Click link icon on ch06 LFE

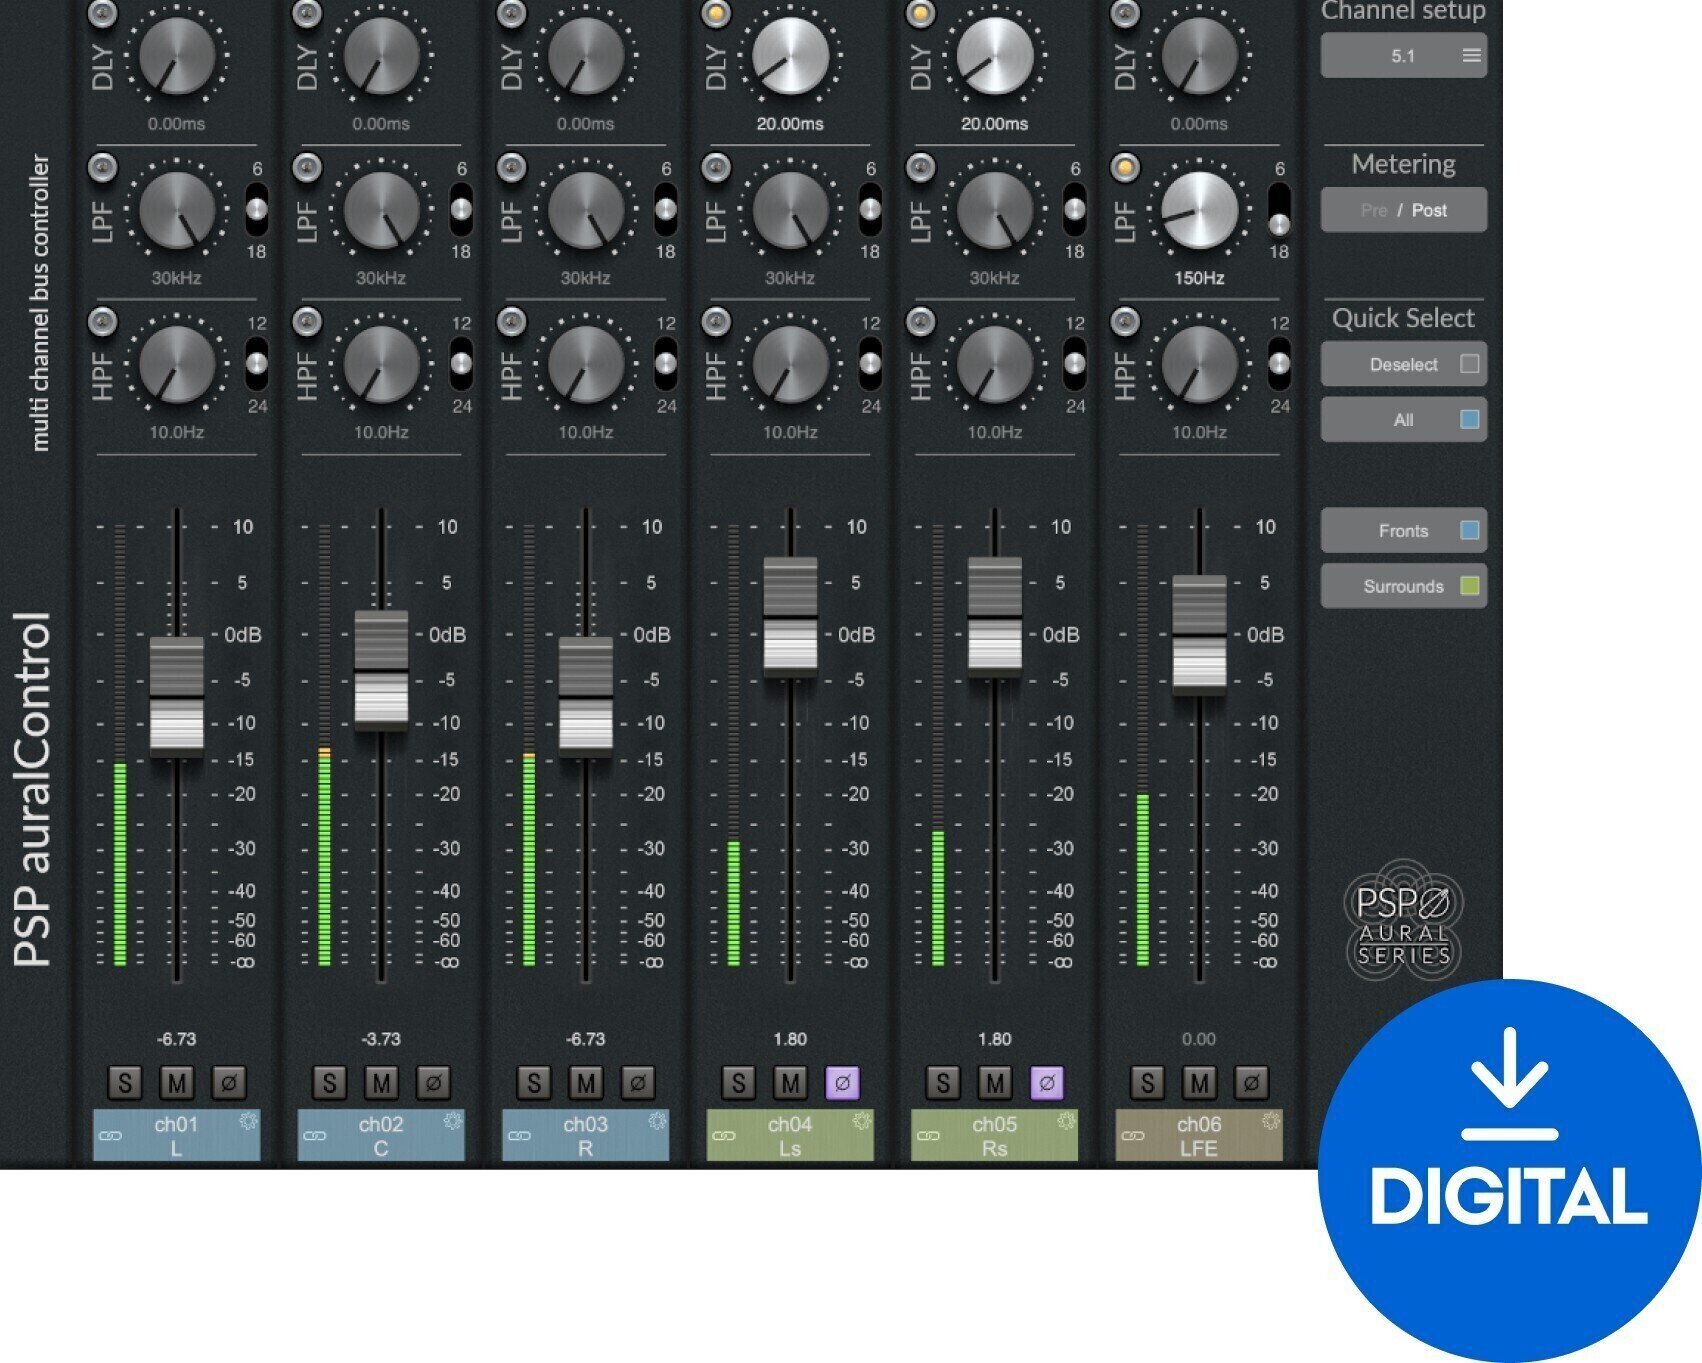(1133, 1137)
